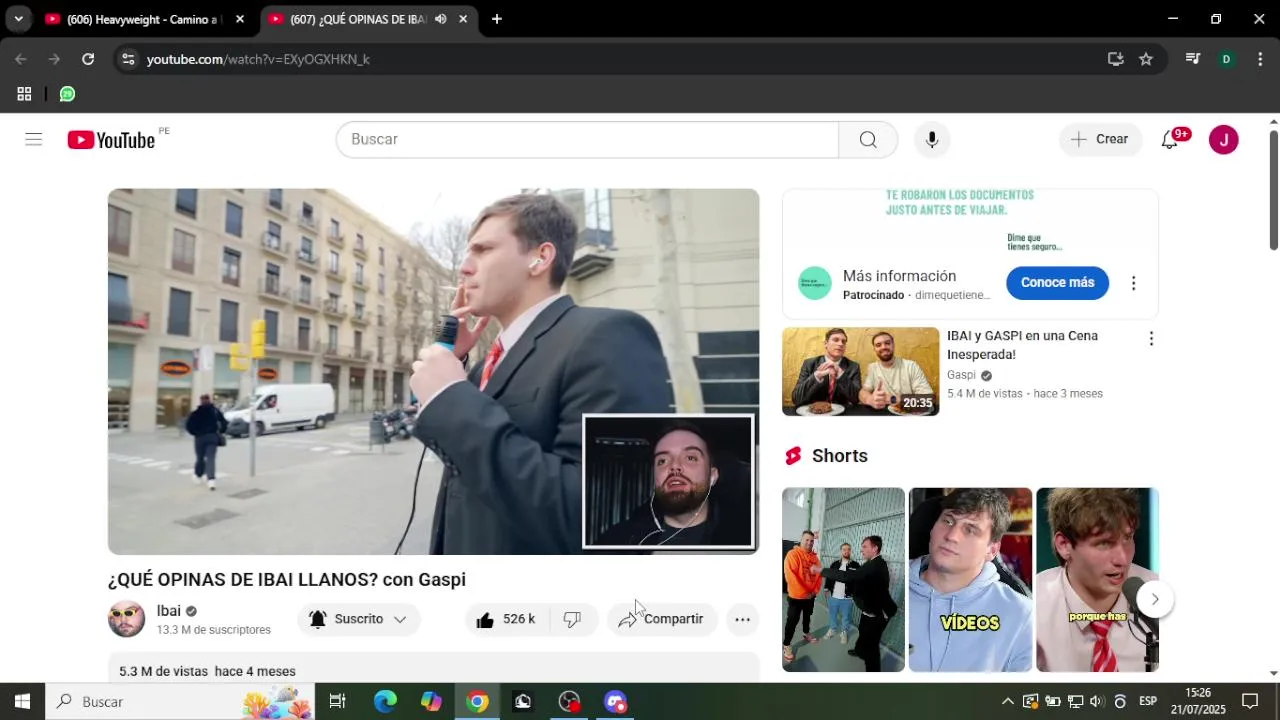The height and width of the screenshot is (720, 1280).
Task: Open volume control in system tray
Action: tap(1097, 702)
